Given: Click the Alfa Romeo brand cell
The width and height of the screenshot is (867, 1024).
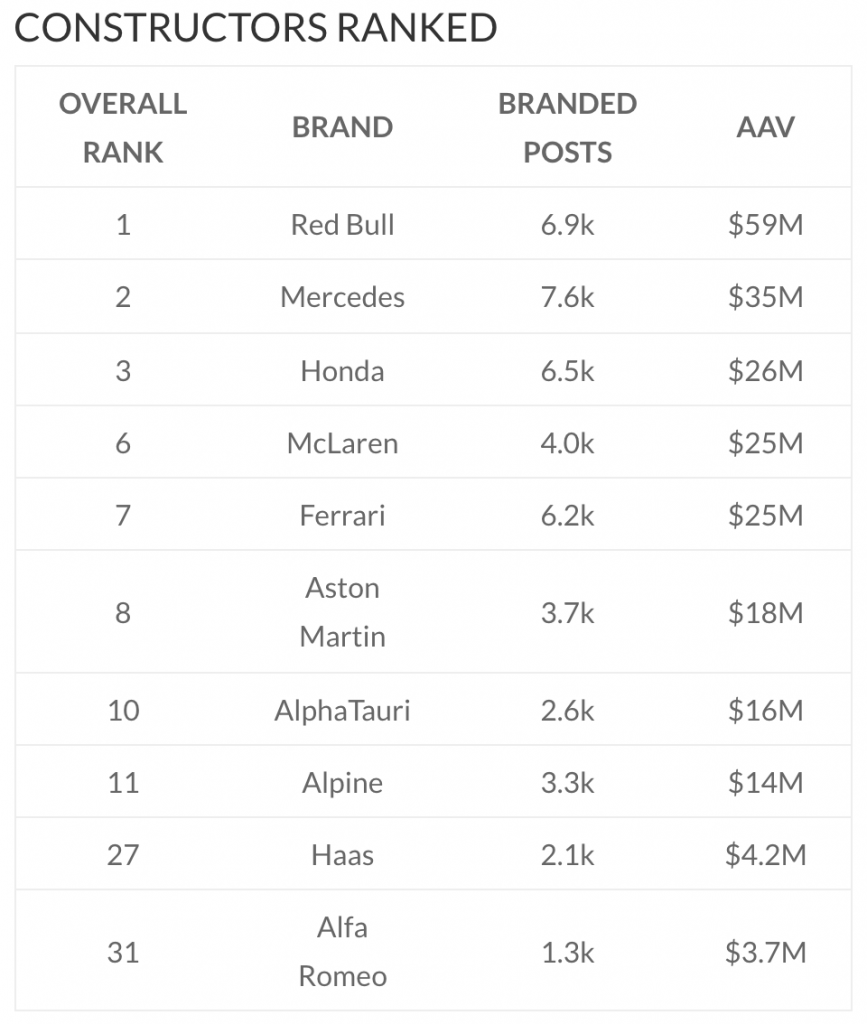Looking at the screenshot, I should (342, 952).
